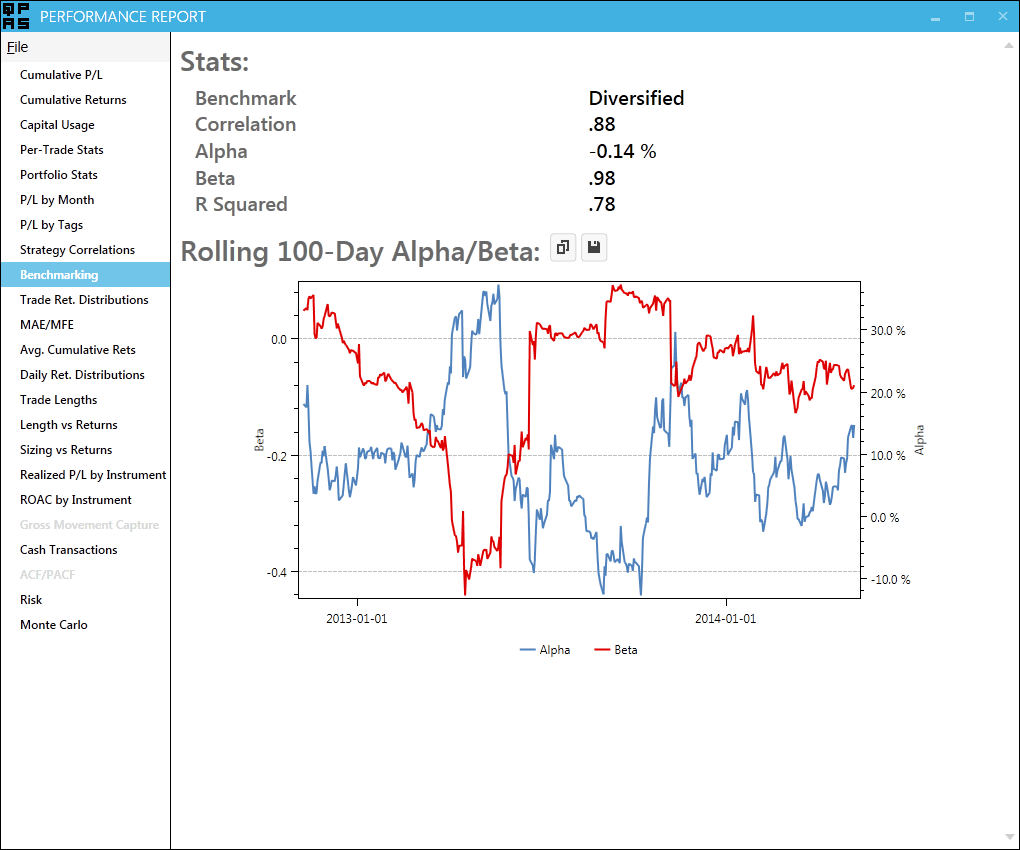Viewport: 1020px width, 850px height.
Task: Go to the Risk section
Action: 31,600
